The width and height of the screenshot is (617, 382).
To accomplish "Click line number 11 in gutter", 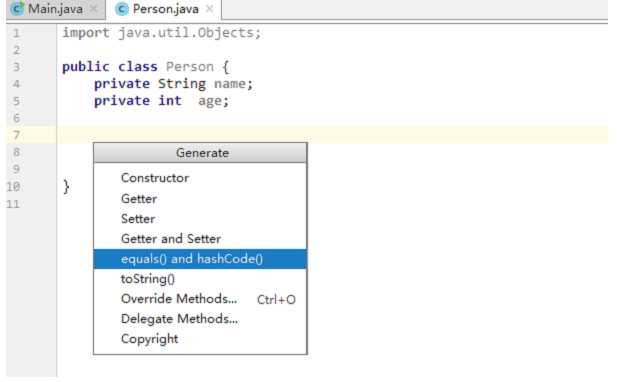I will (x=13, y=204).
